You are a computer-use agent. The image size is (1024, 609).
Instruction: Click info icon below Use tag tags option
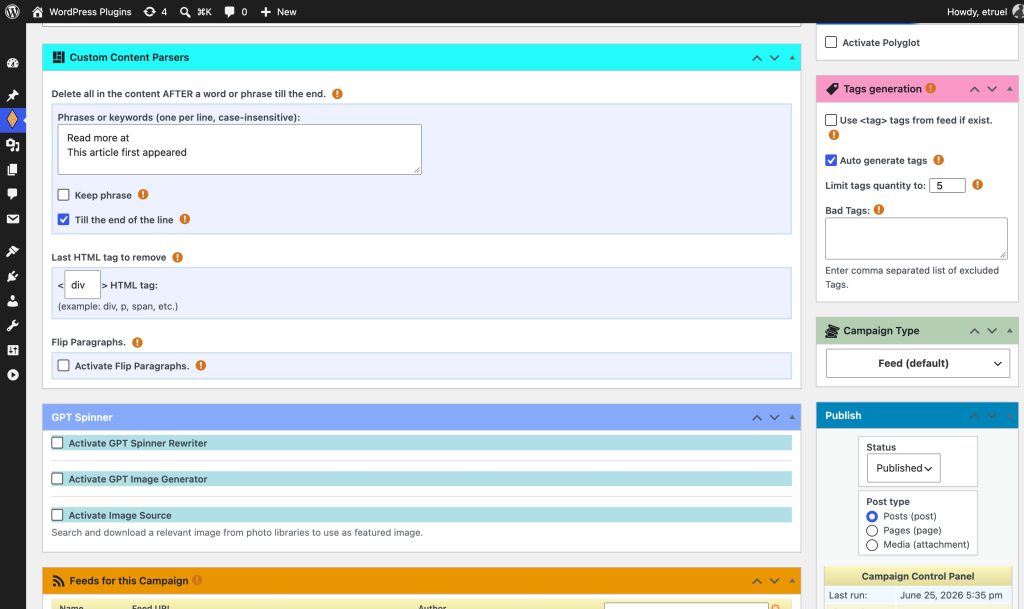[x=834, y=135]
